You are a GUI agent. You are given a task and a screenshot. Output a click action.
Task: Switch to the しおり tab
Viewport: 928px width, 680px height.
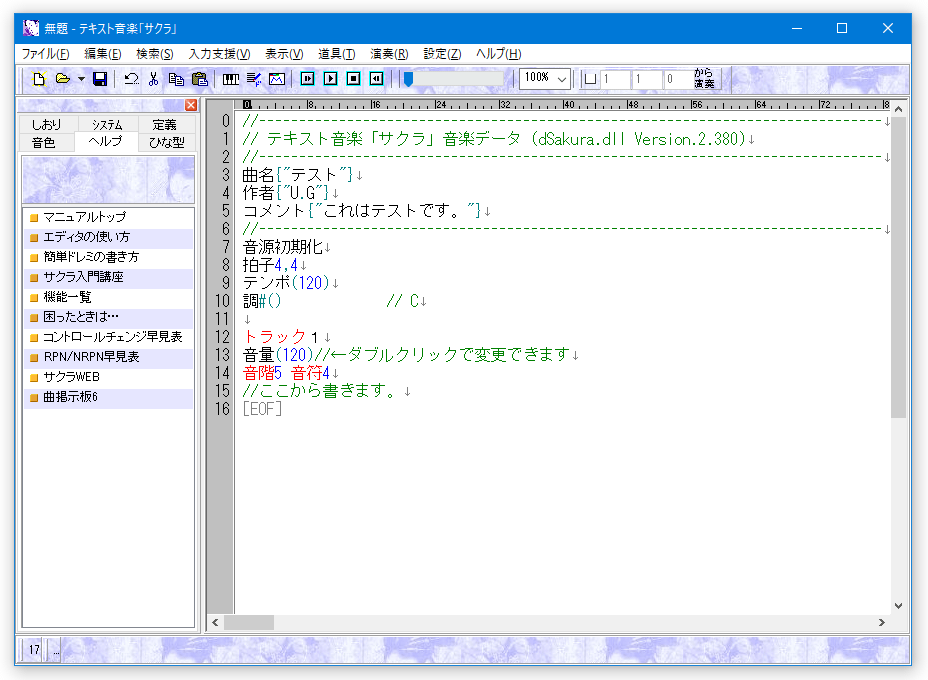pyautogui.click(x=46, y=124)
